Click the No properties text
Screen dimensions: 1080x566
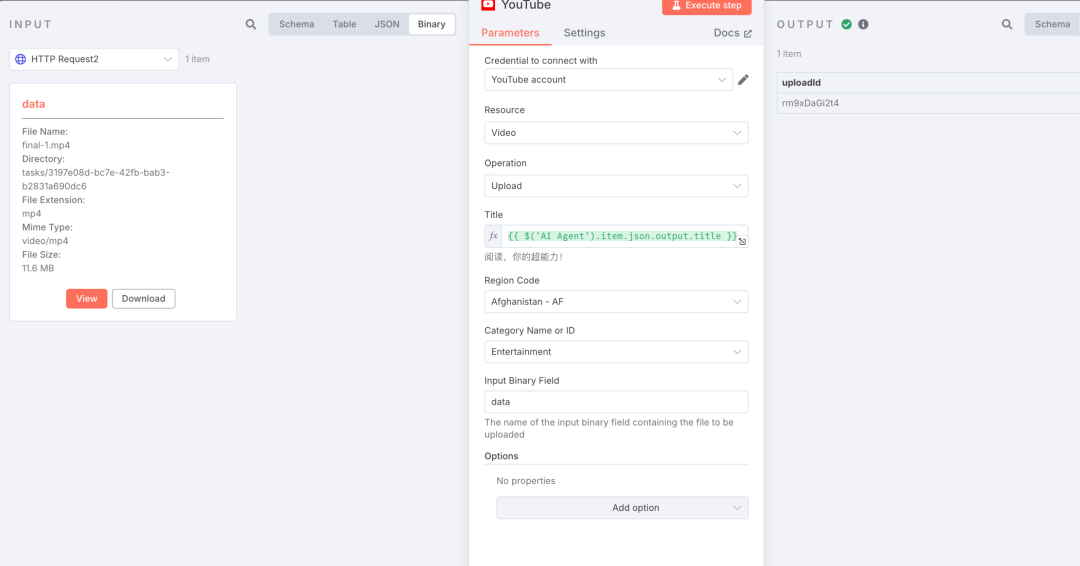526,481
